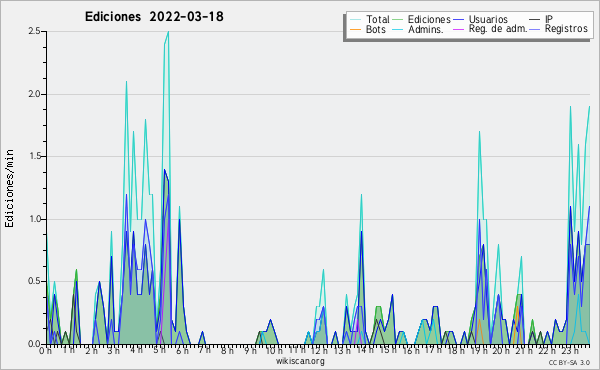Click the 'CC BY-SA 3.0' license text
Image resolution: width=600 pixels, height=370 pixels.
pyautogui.click(x=569, y=362)
